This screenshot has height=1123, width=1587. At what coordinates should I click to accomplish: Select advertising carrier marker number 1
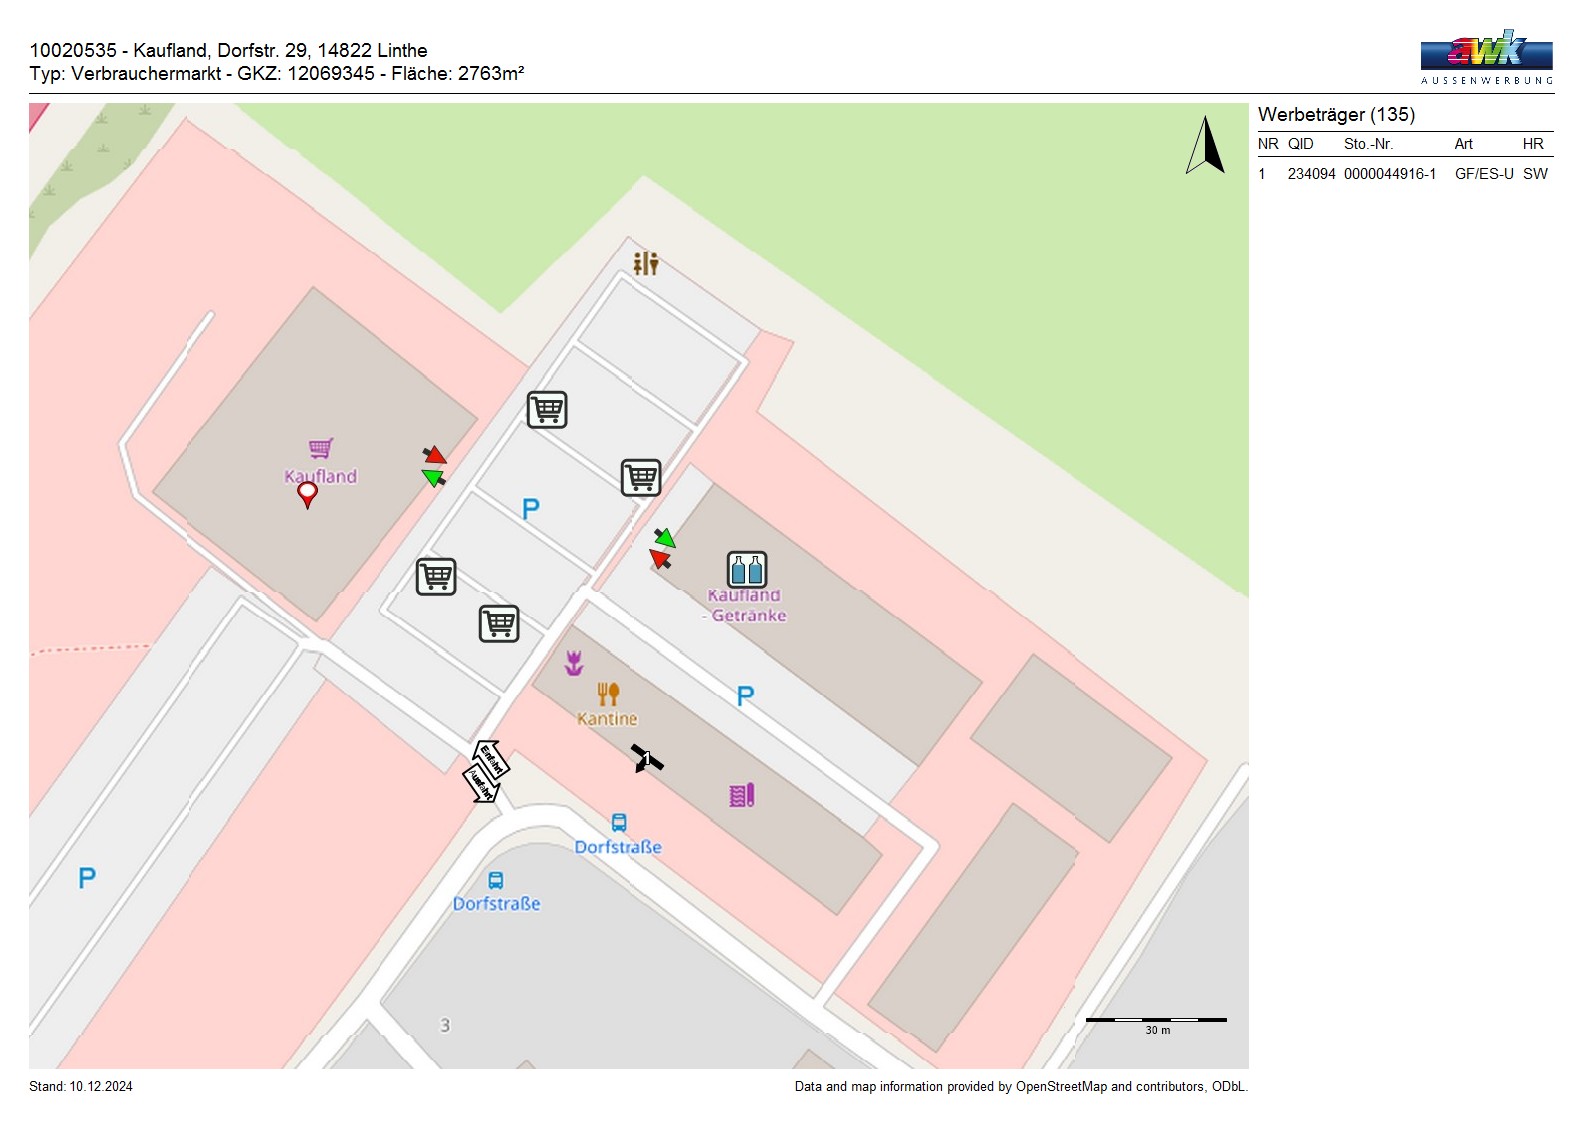646,759
